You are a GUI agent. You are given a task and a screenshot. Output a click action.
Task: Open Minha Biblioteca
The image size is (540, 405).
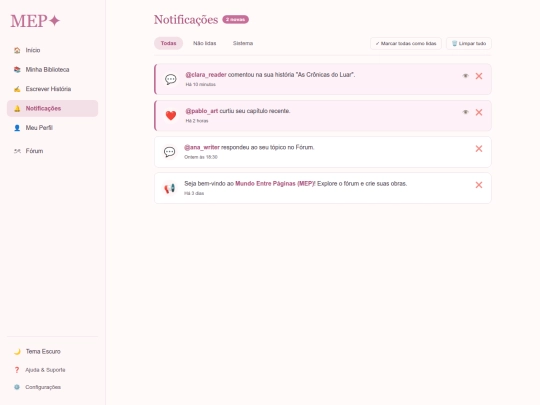pyautogui.click(x=52, y=70)
